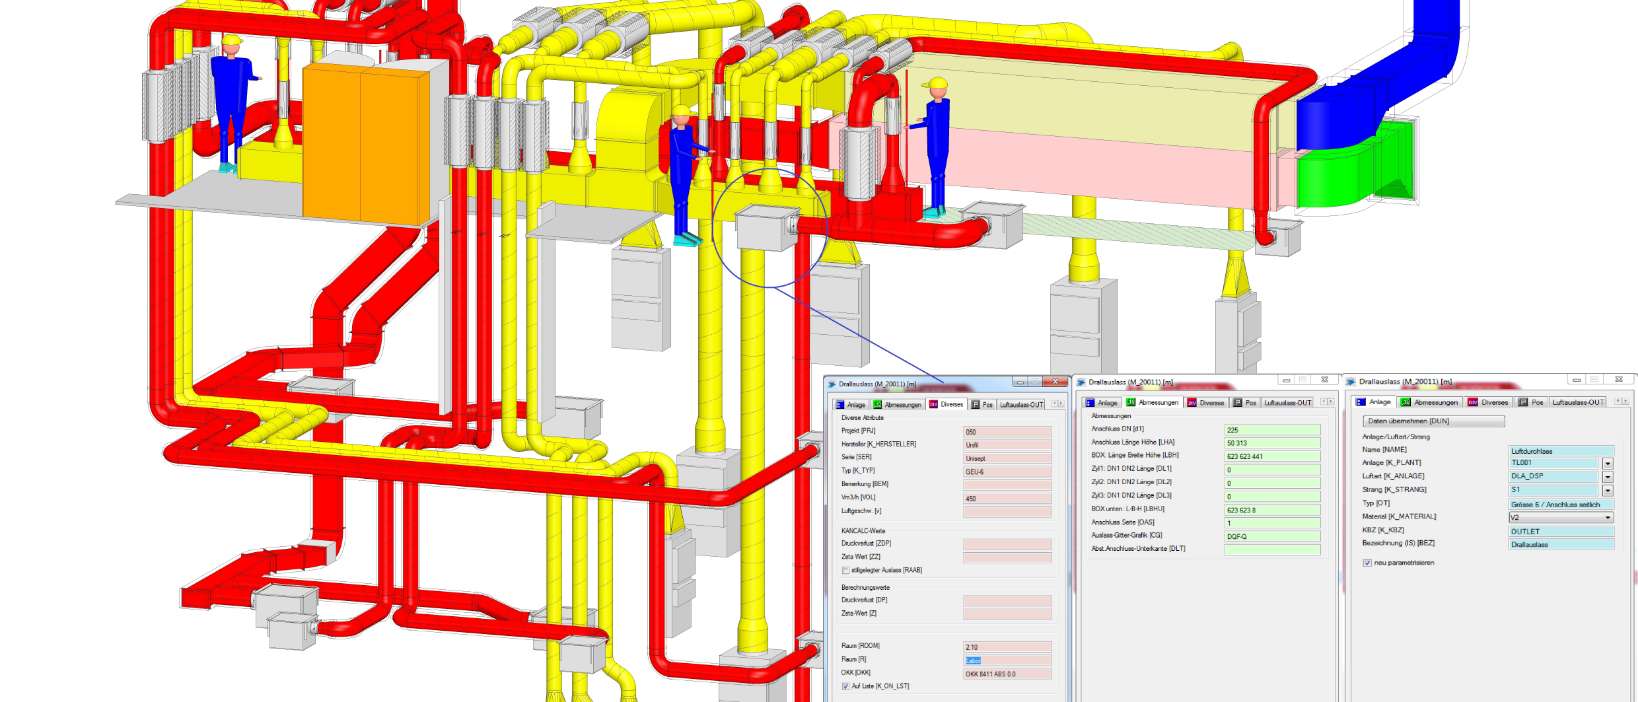Open the Anlage [K_PLANT] dropdown showing TL001
The image size is (1638, 702).
[1608, 464]
